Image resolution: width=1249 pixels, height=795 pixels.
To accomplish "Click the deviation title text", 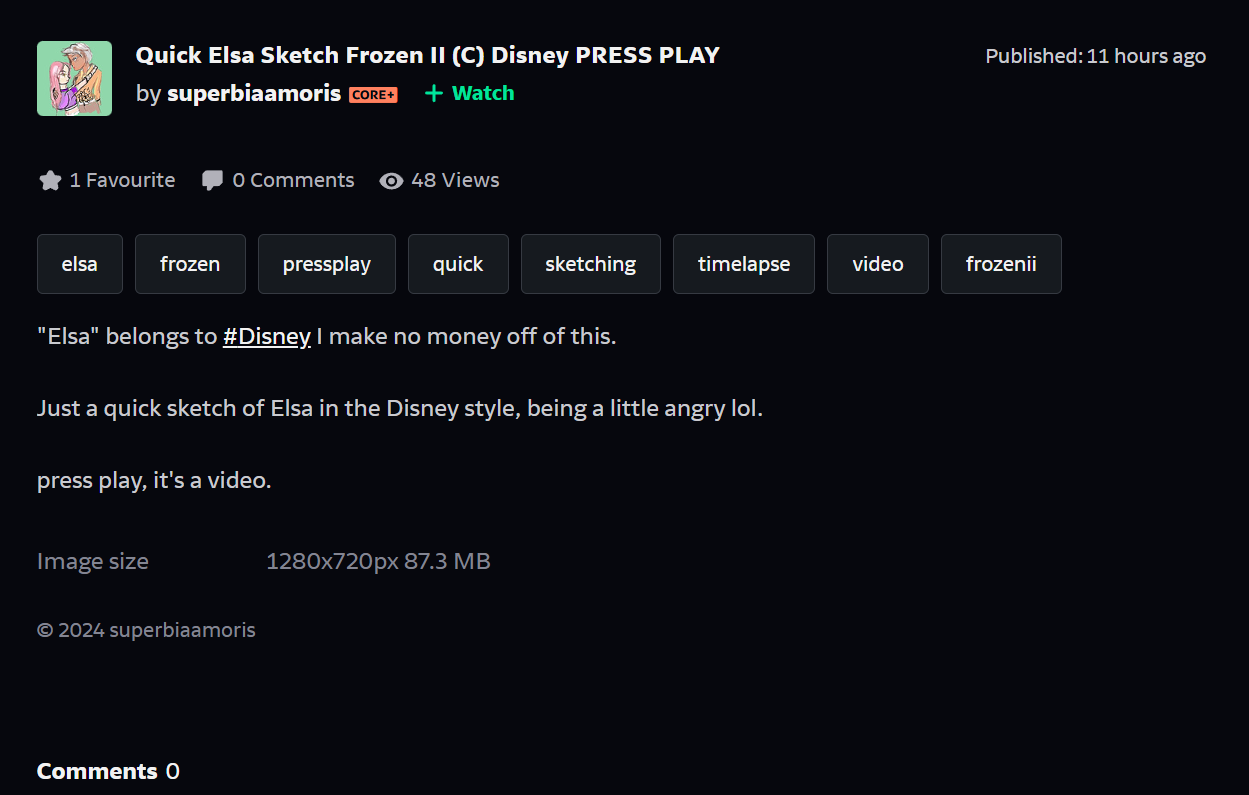I will coord(428,55).
